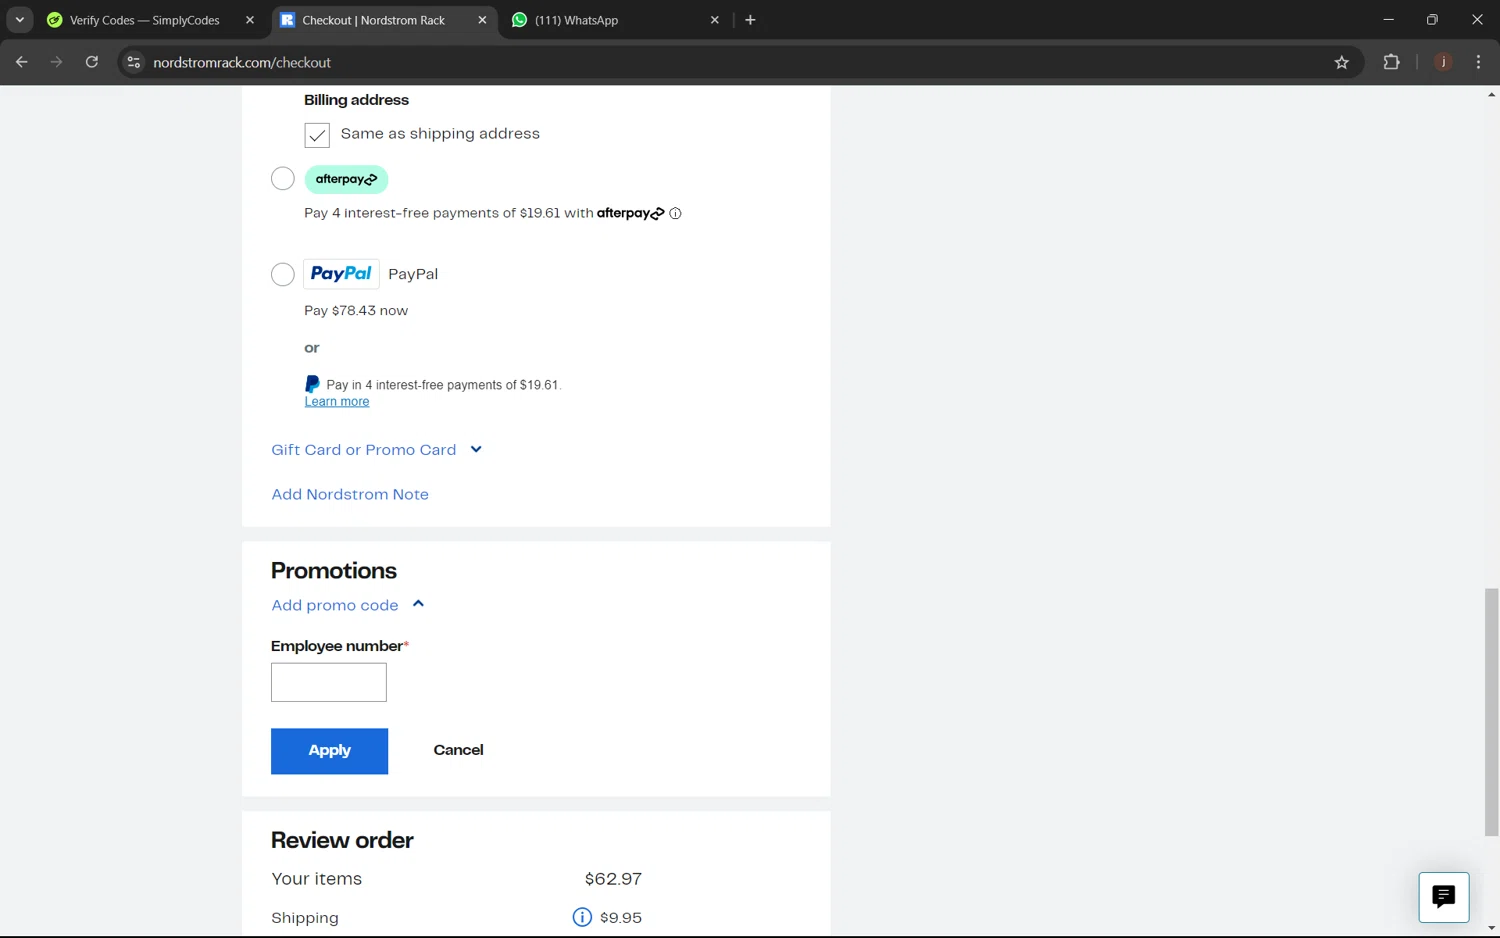
Task: Select the PayPal payment radio button
Action: (x=283, y=274)
